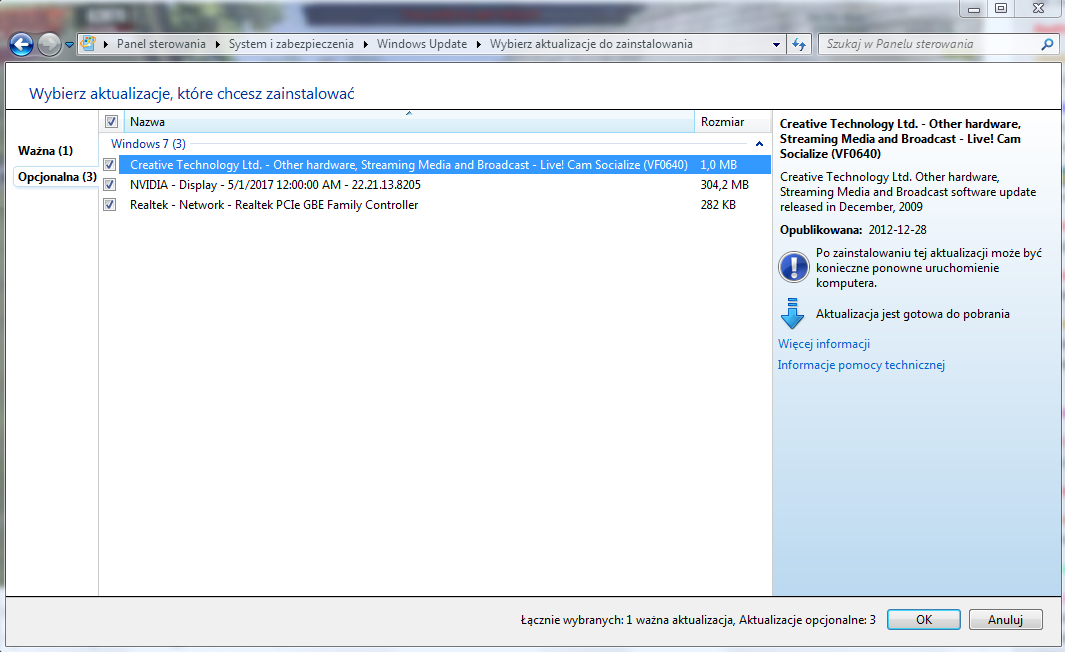Image resolution: width=1065 pixels, height=652 pixels.
Task: Expand arrow after 'System i zabezpieczenia'
Action: click(x=365, y=45)
